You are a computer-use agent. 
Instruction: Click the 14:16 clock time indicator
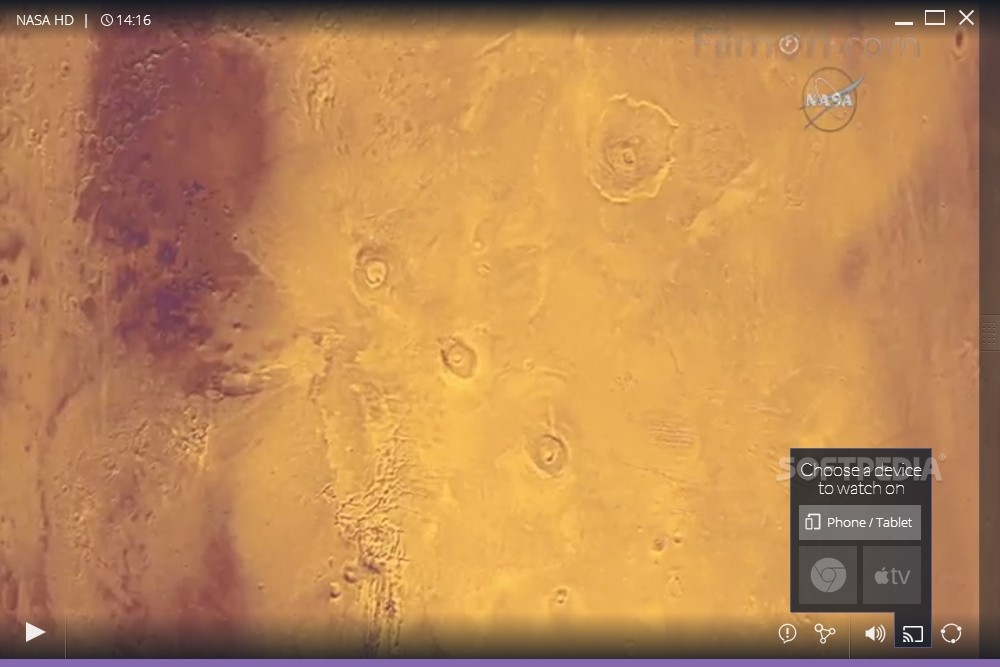(x=126, y=20)
